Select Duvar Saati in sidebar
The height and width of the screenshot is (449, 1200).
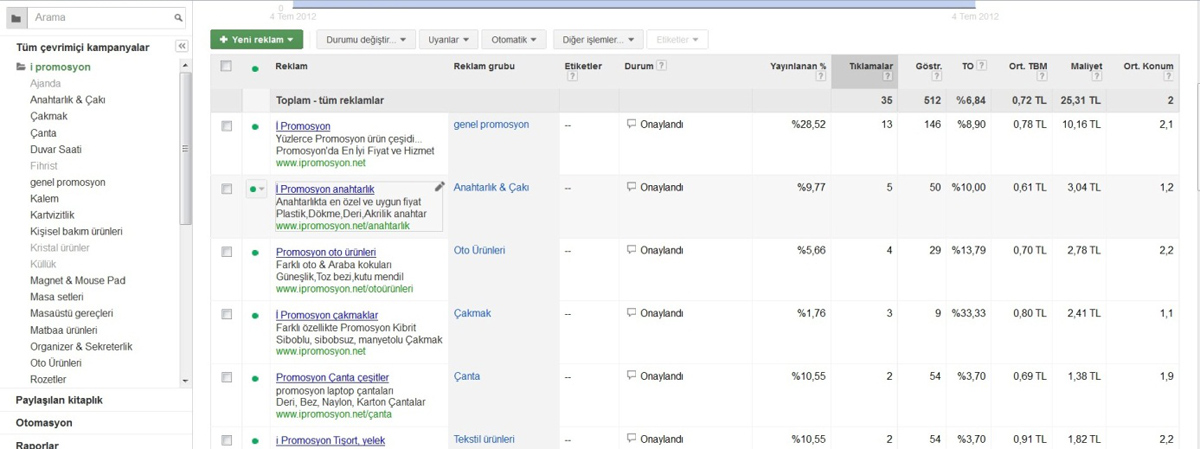click(56, 149)
